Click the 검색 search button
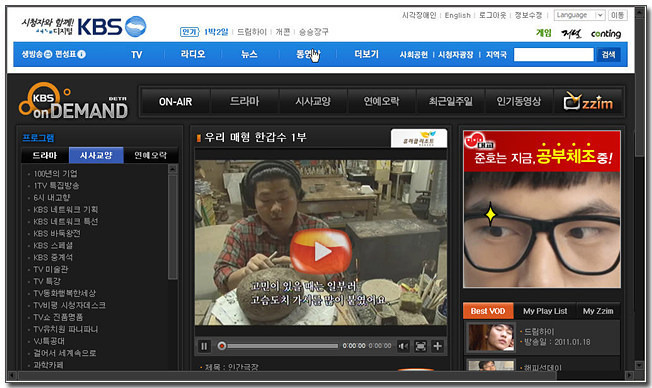The width and height of the screenshot is (652, 388). [608, 54]
